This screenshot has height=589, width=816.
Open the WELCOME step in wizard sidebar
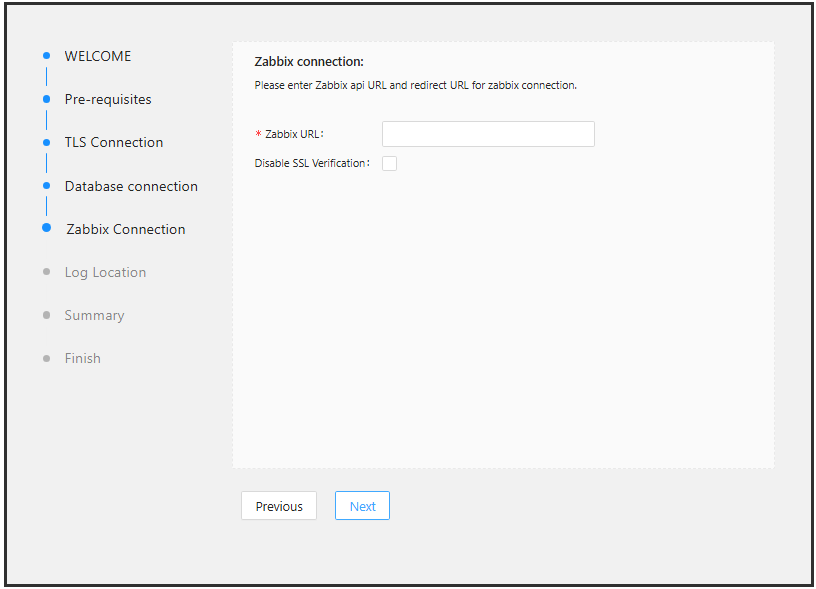coord(98,56)
